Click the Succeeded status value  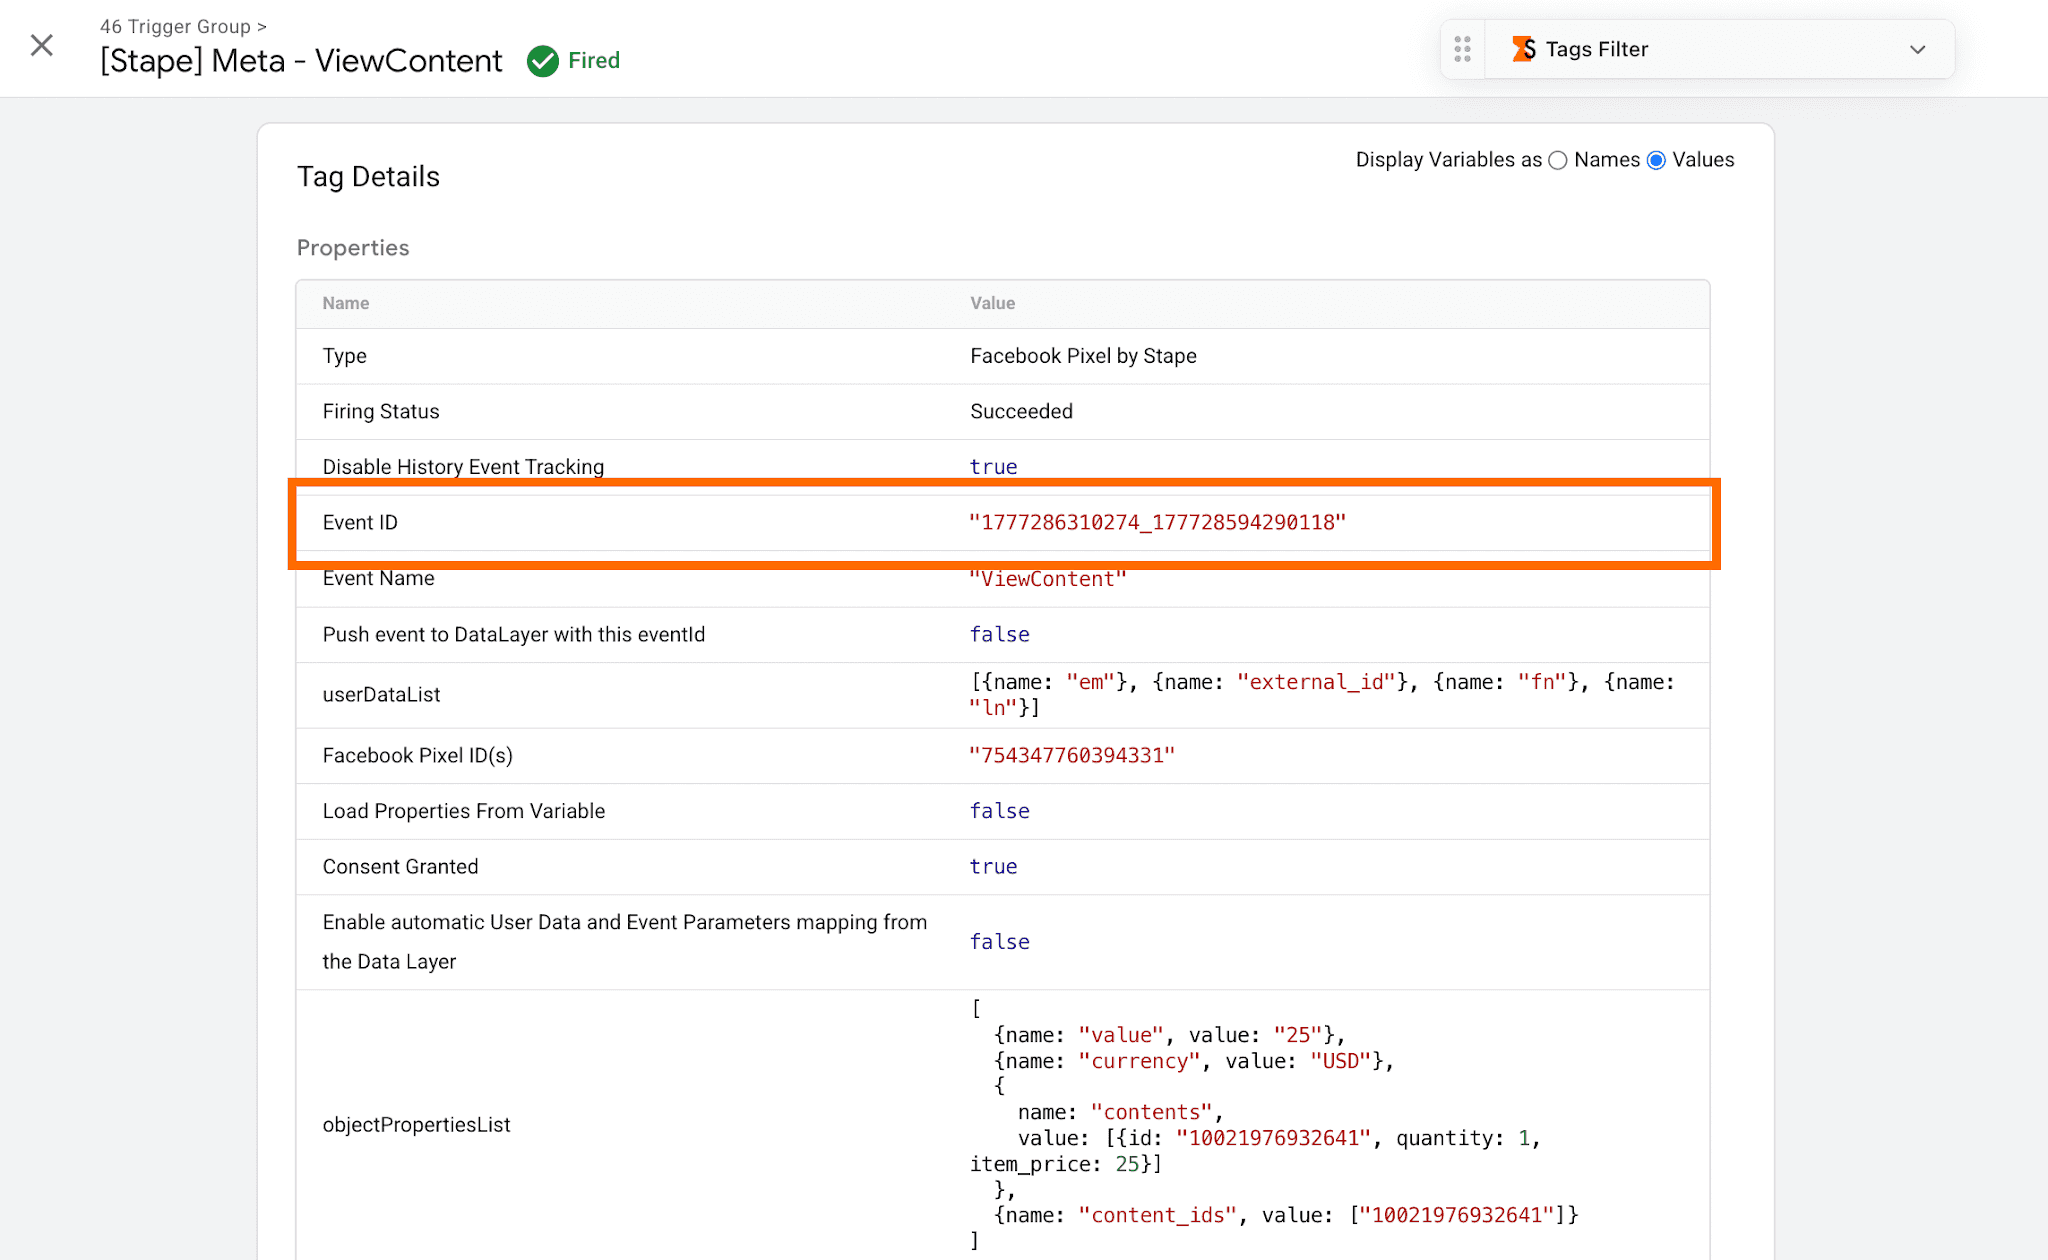point(1021,411)
